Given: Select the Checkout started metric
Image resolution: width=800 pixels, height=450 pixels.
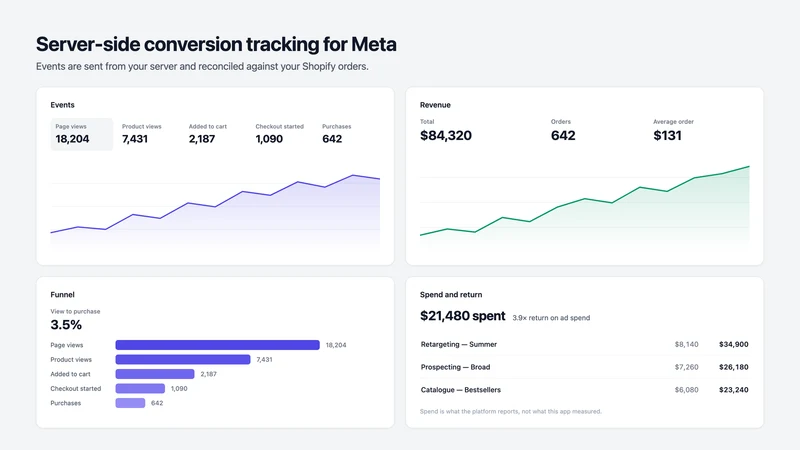Looking at the screenshot, I should click(x=282, y=134).
